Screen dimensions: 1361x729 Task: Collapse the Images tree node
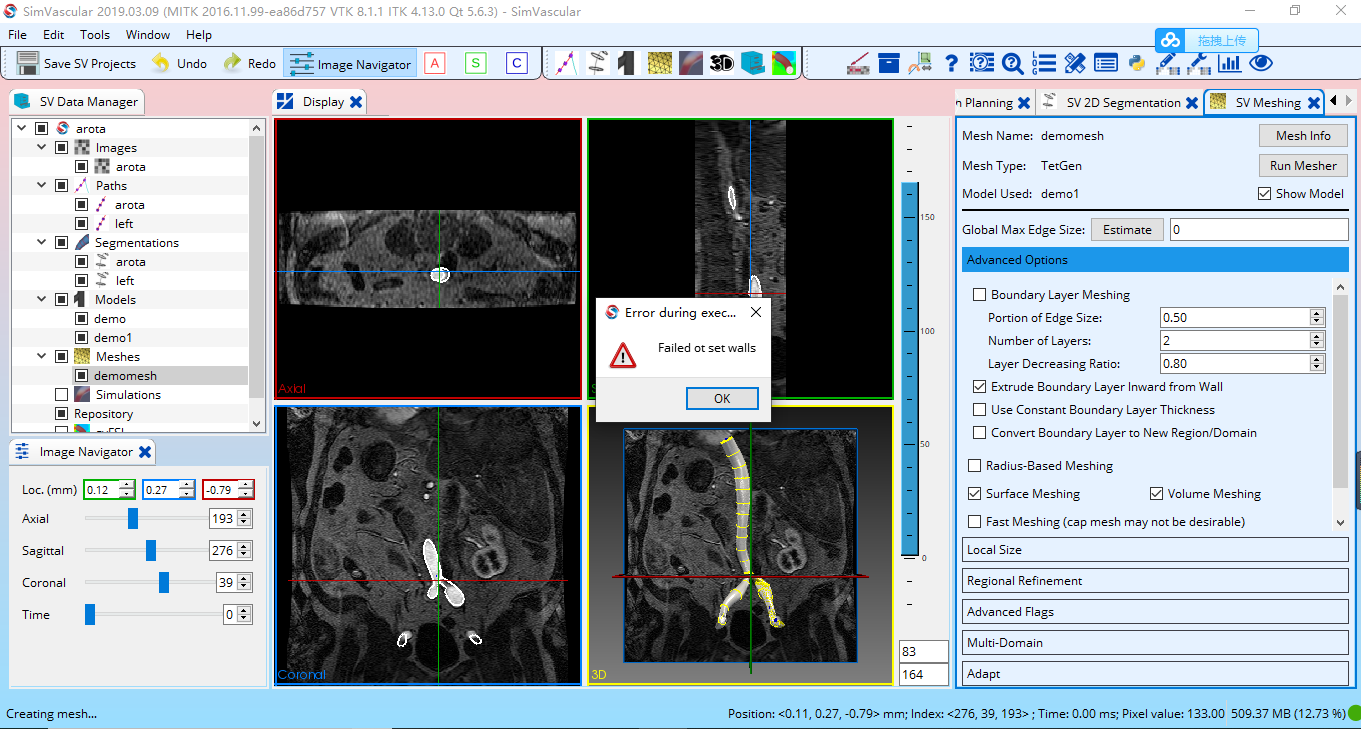[41, 148]
